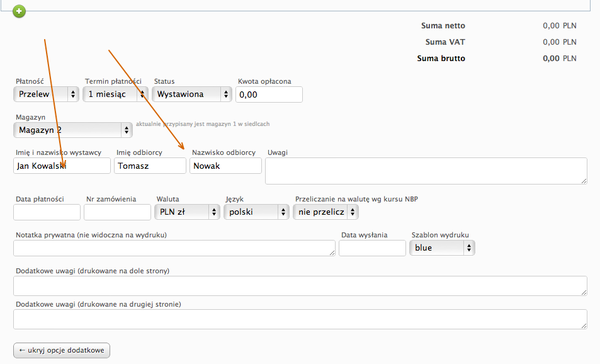
Task: Click the Imię i nazwisko wystawcy field
Action: pyautogui.click(x=62, y=166)
